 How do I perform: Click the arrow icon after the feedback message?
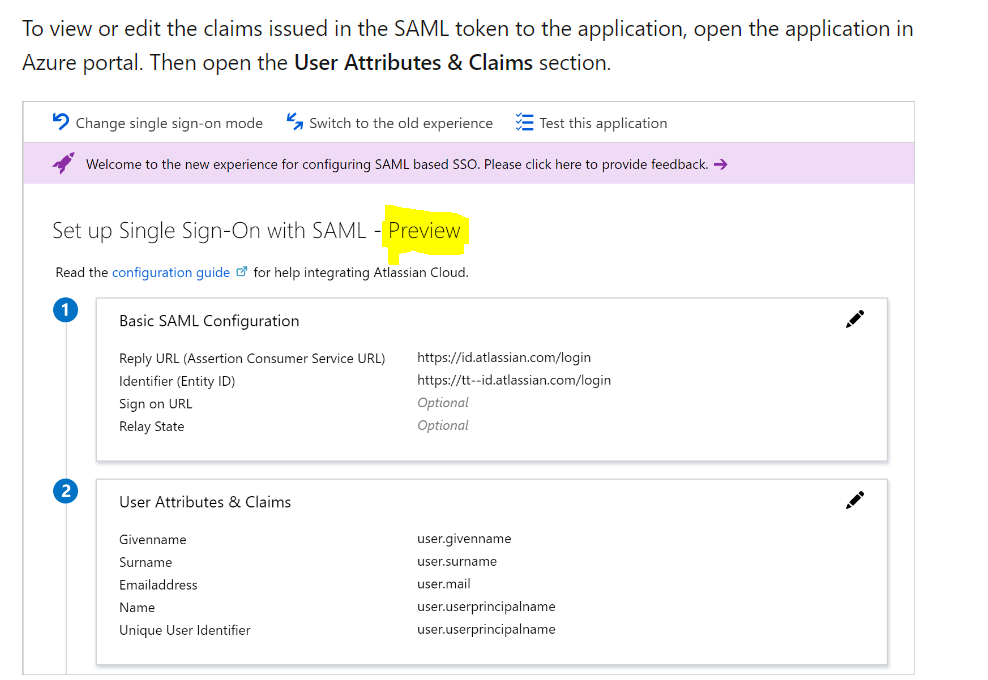pyautogui.click(x=721, y=164)
